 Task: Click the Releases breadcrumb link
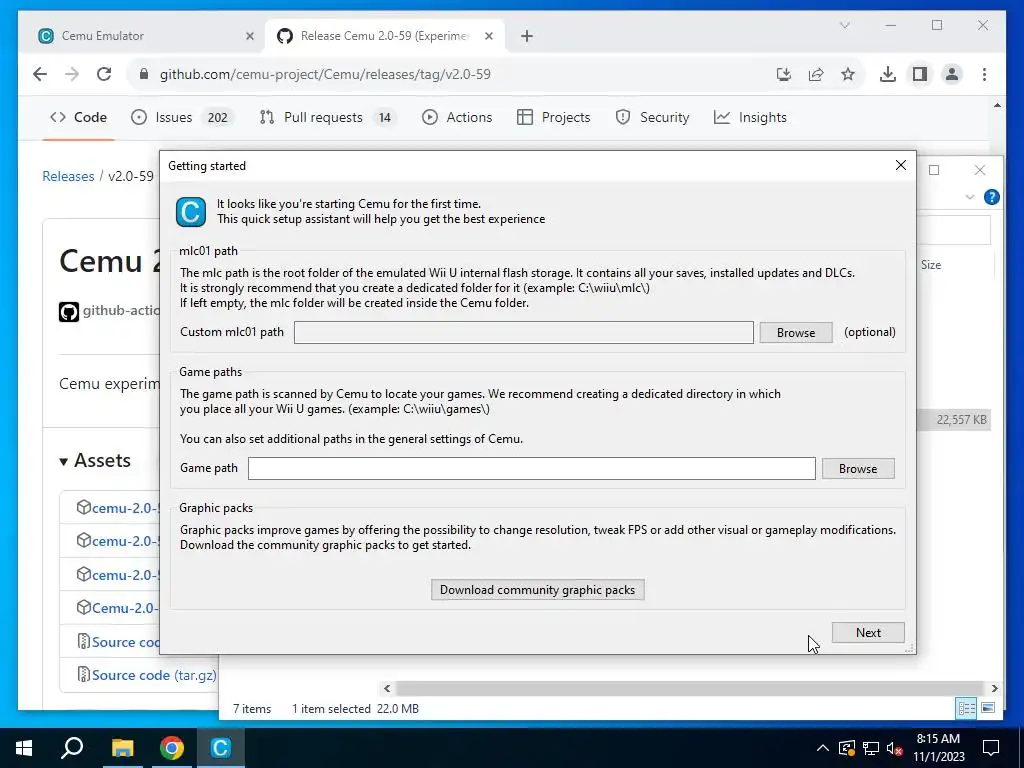click(68, 176)
